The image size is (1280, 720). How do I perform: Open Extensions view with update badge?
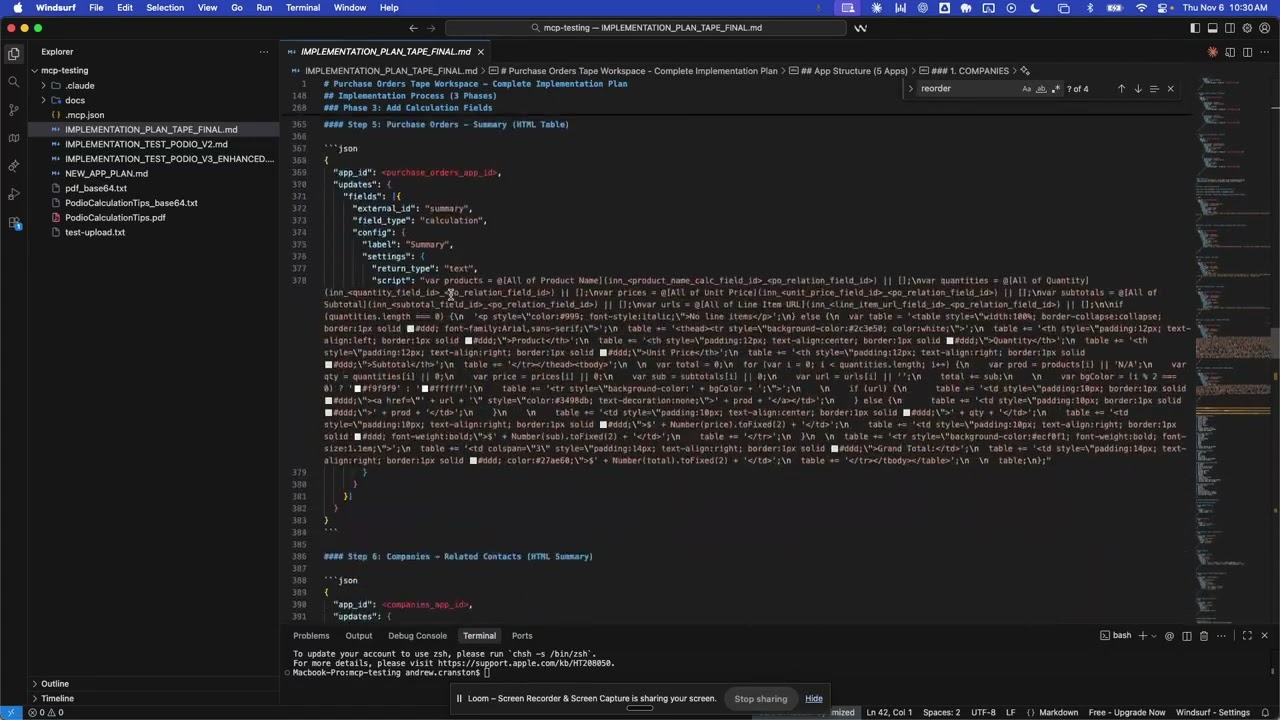point(13,222)
